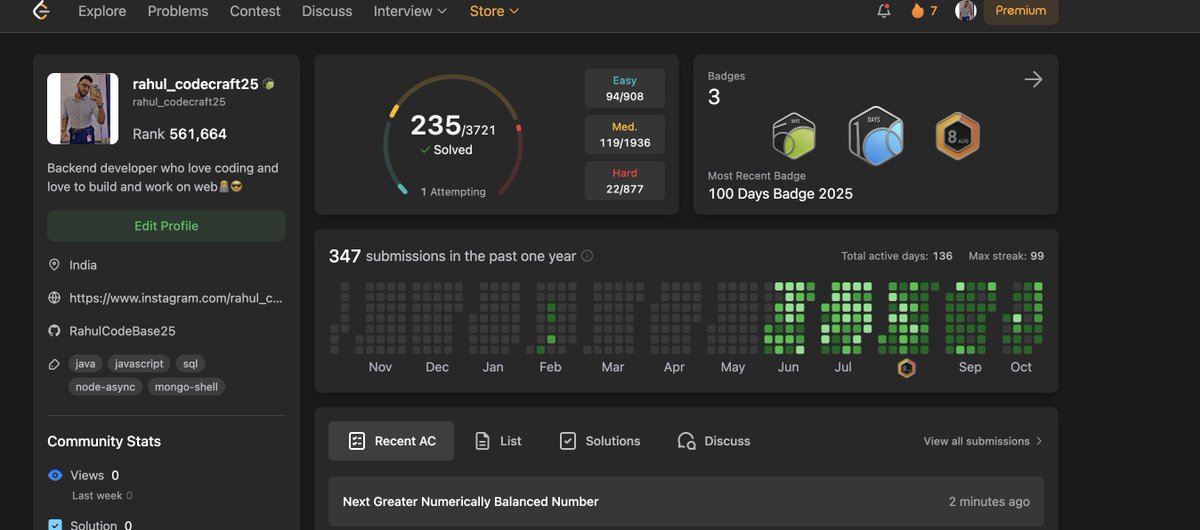The width and height of the screenshot is (1200, 530).
Task: Click the Total active days: 136 text
Action: (x=897, y=256)
